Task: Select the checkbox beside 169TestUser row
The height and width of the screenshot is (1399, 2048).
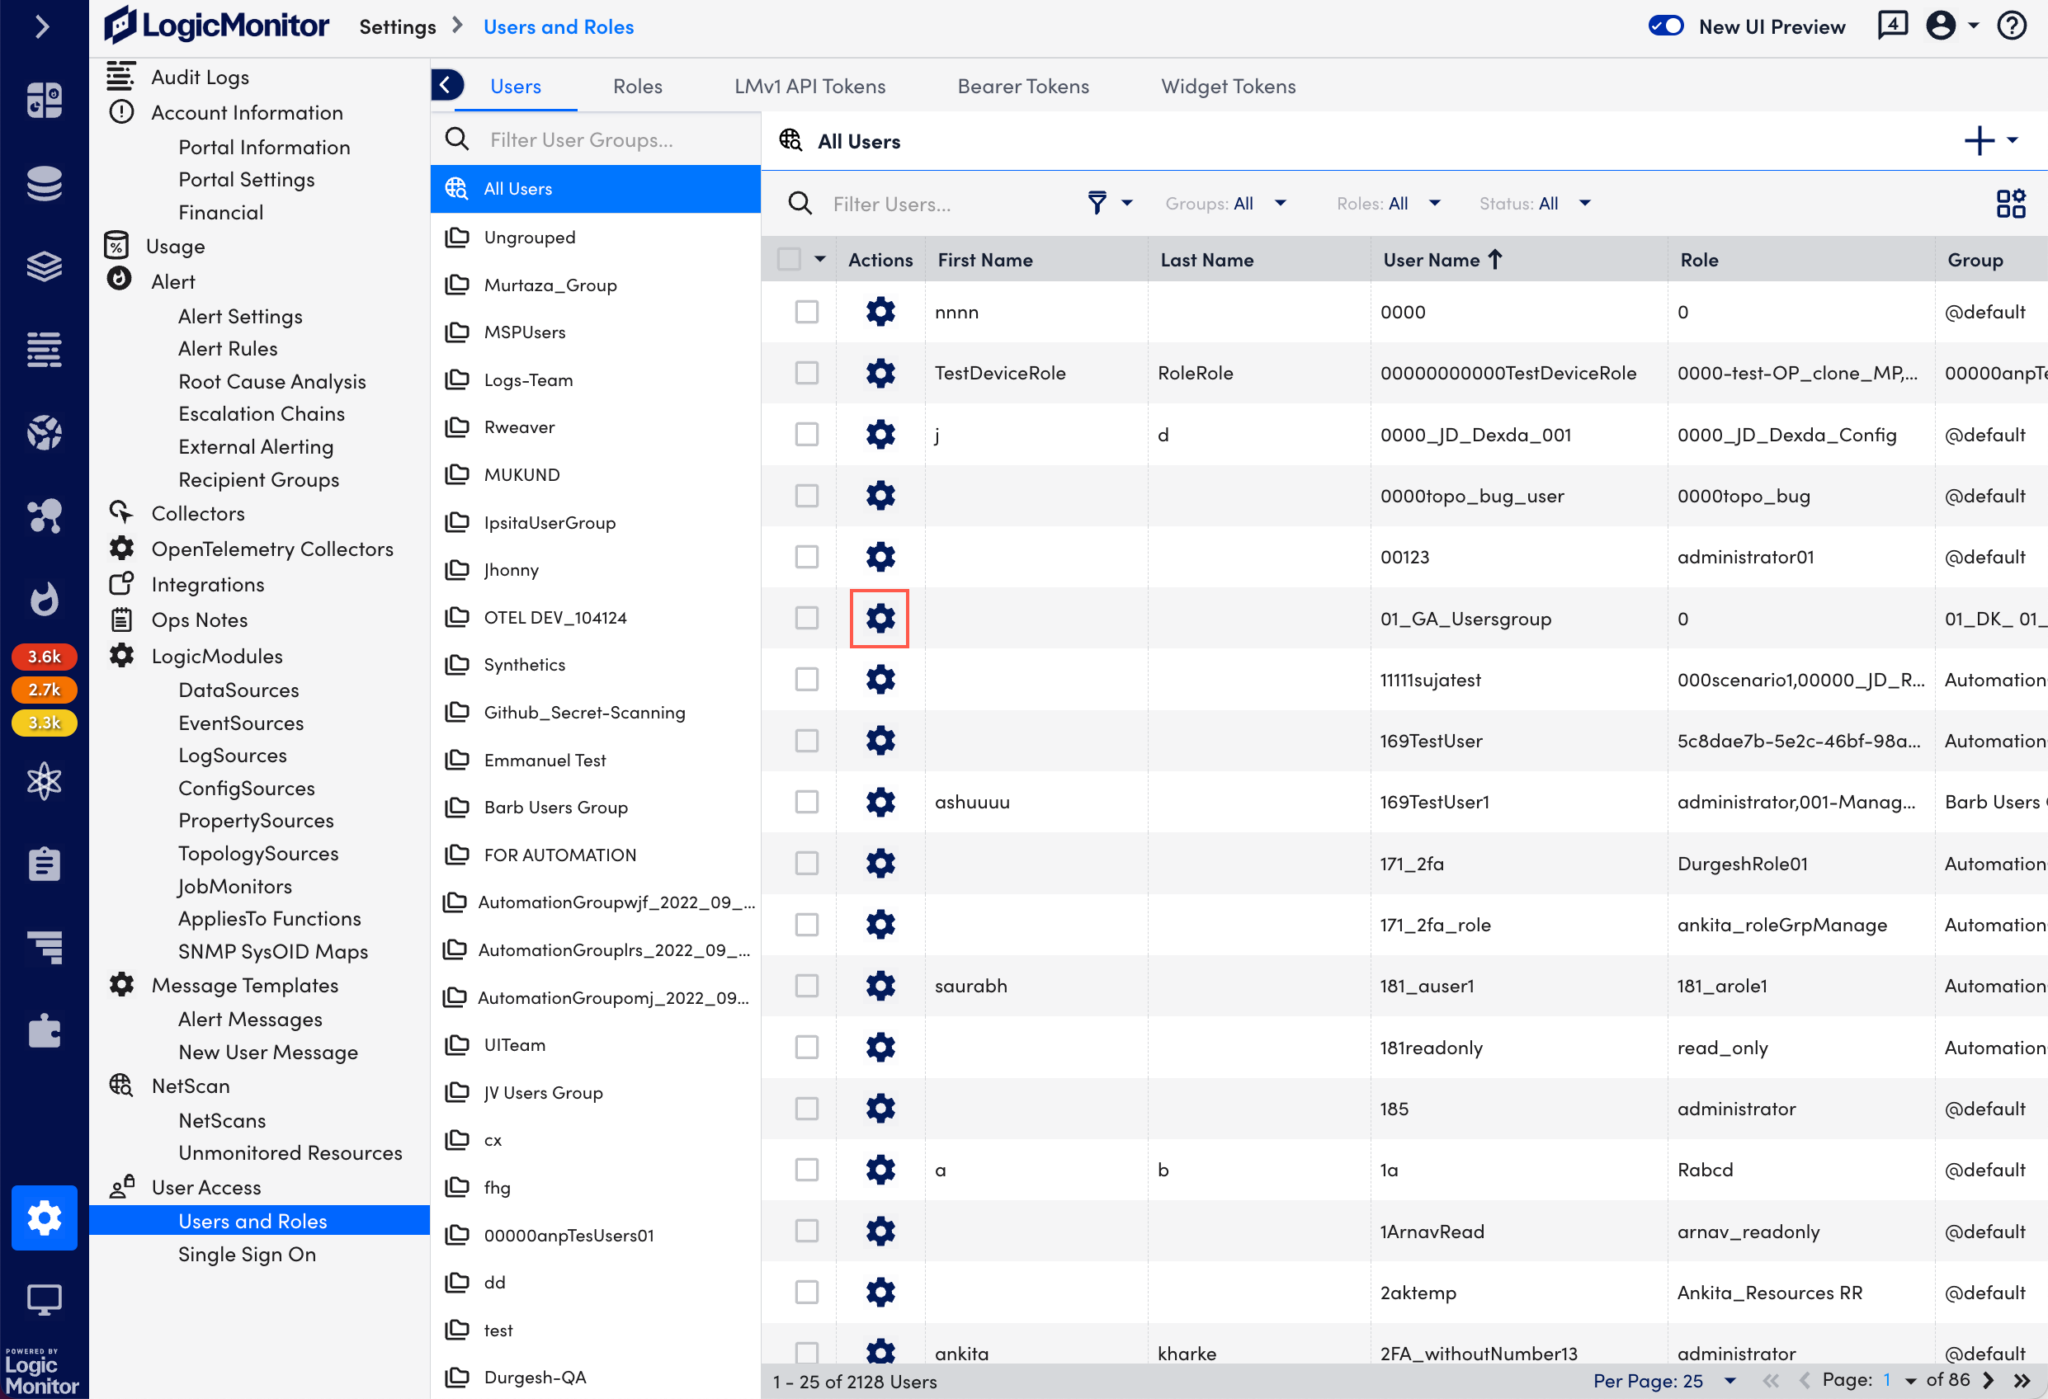Action: [x=806, y=740]
